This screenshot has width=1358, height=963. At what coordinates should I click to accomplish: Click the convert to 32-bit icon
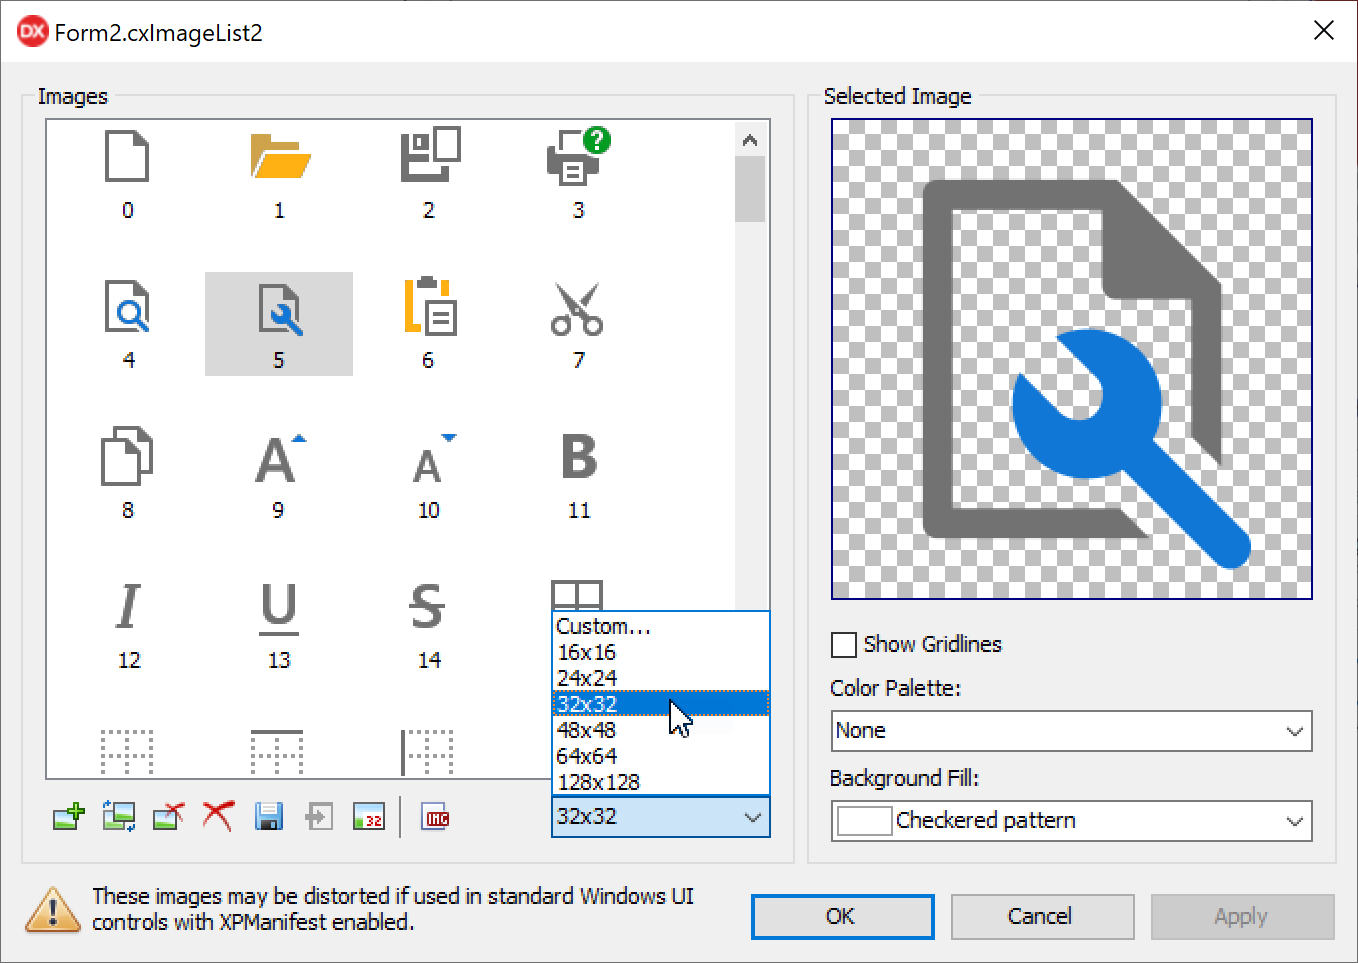[x=369, y=817]
